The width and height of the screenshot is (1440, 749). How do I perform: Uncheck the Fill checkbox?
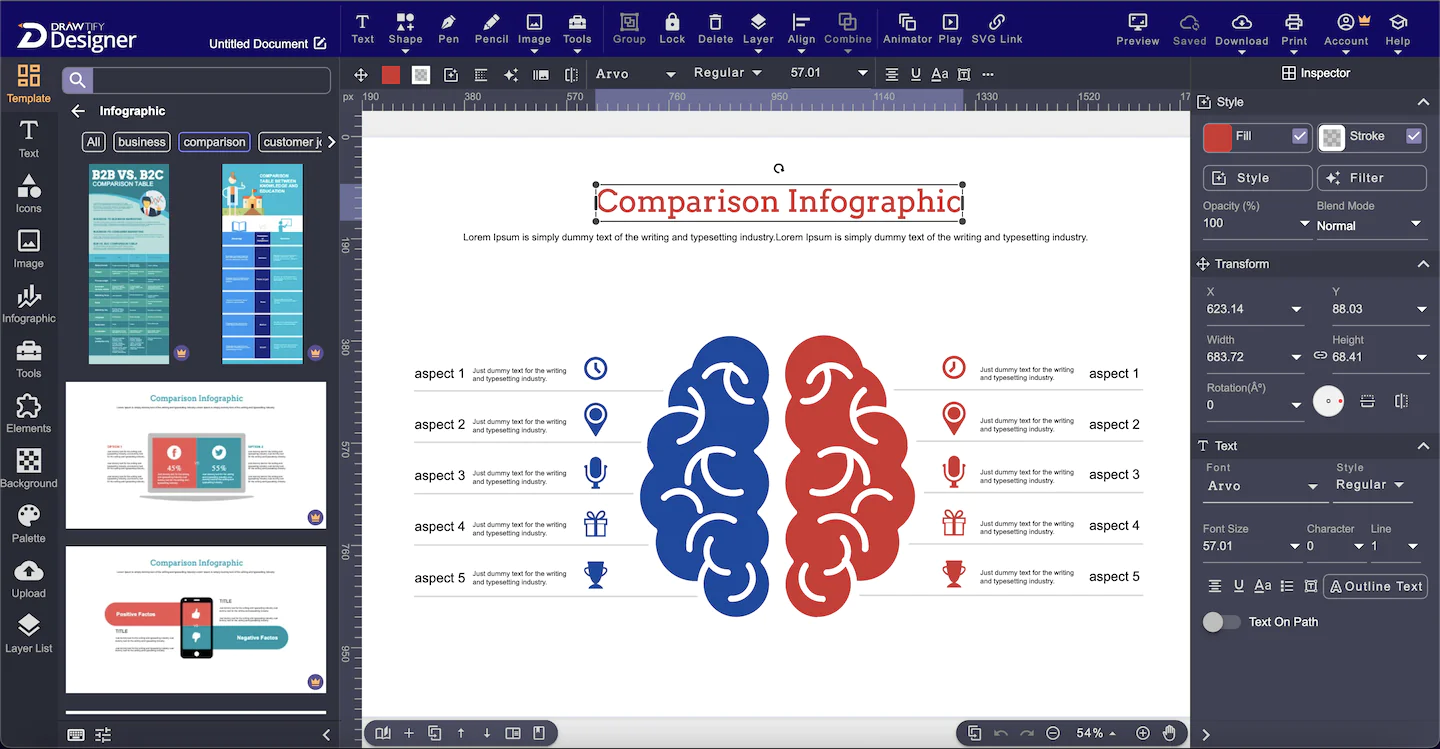coord(1300,136)
